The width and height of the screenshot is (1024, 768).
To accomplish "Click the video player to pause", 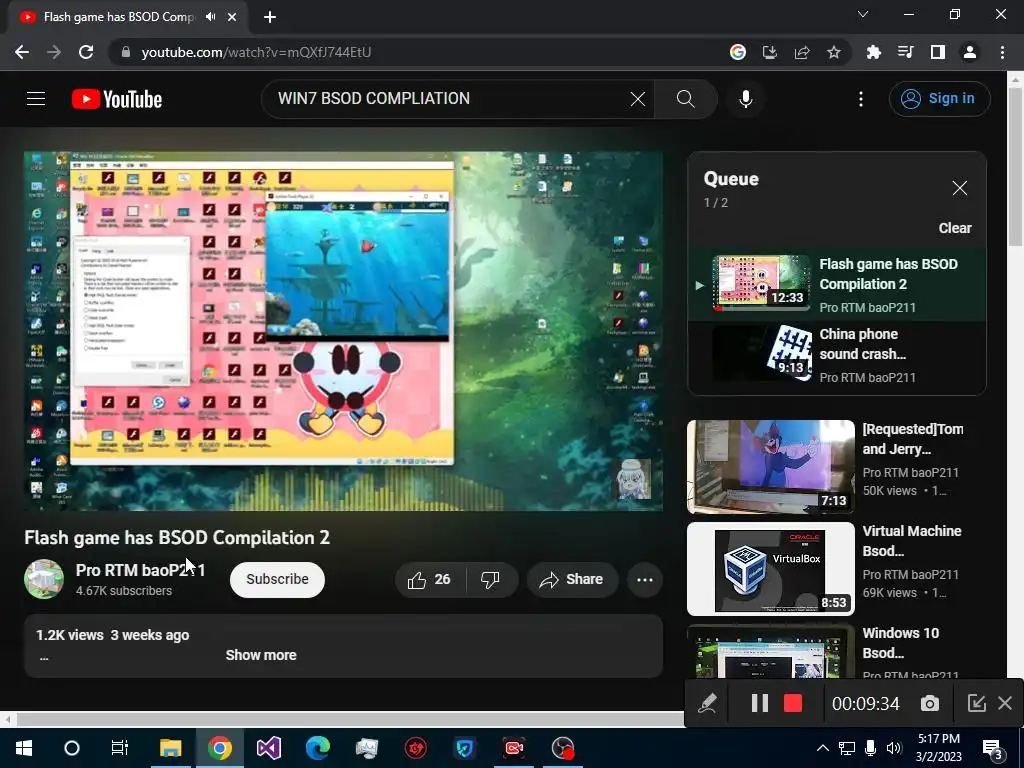I will tap(344, 331).
